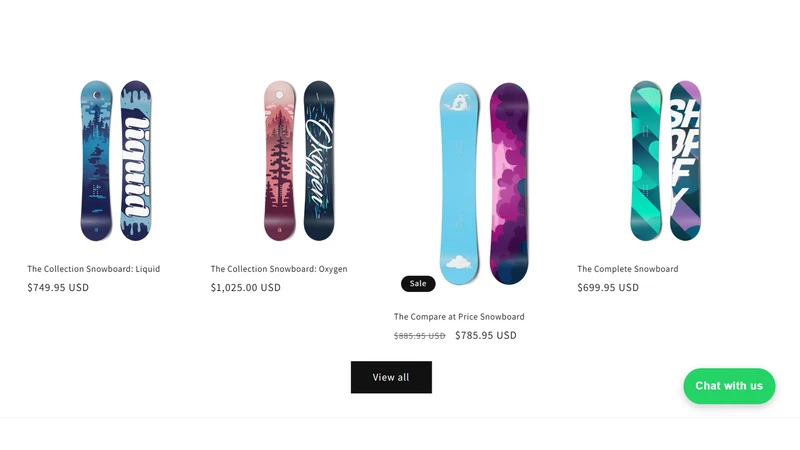This screenshot has width=800, height=450.
Task: Select the purple clouds snowboard image
Action: (509, 184)
